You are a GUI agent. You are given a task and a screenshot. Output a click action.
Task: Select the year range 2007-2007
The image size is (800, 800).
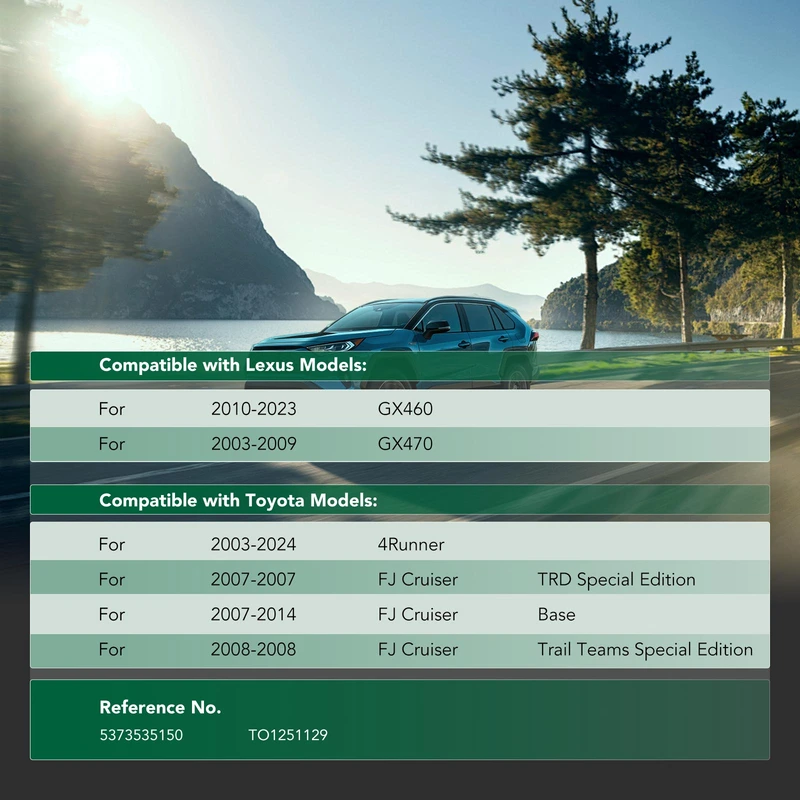(254, 580)
